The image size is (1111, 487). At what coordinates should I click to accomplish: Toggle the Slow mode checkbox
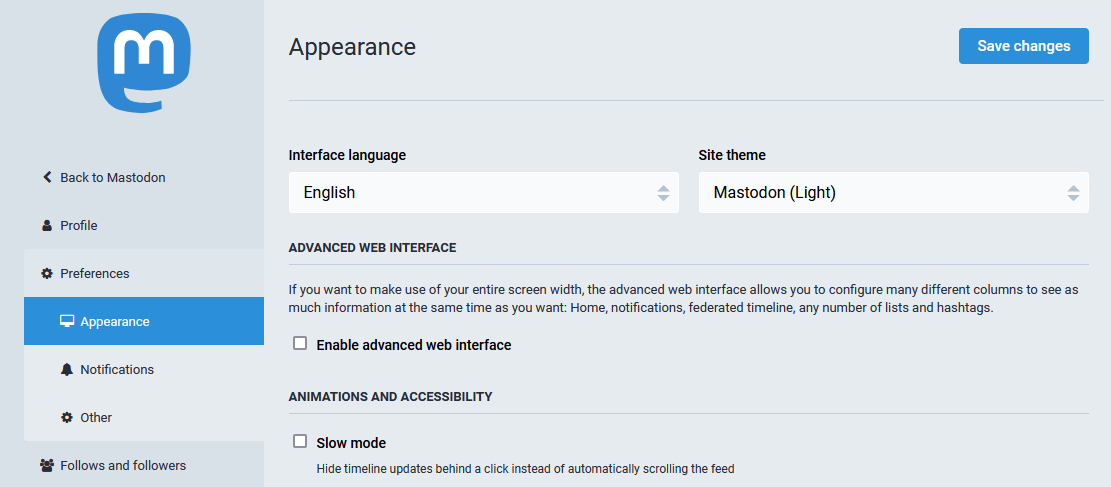point(300,442)
